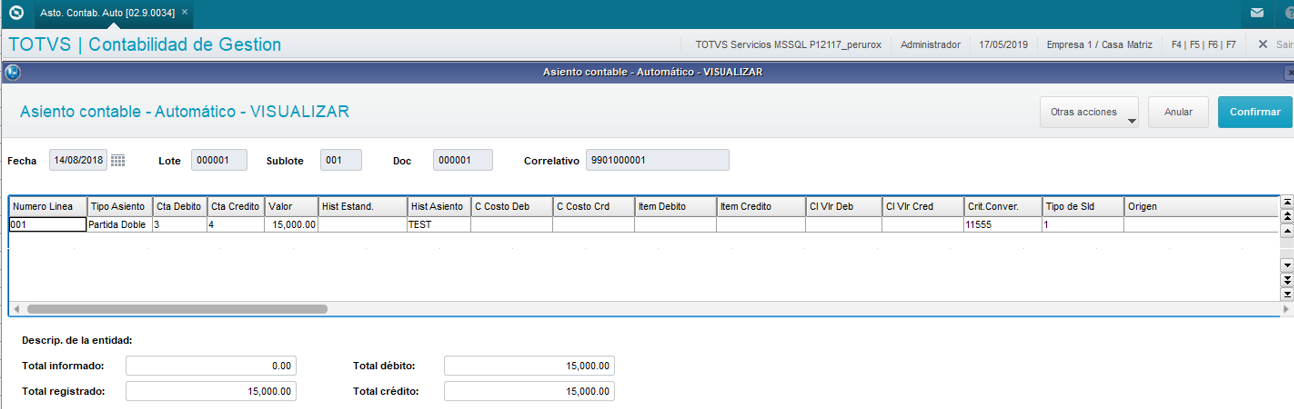Move one row up with single up arrow

(1287, 229)
